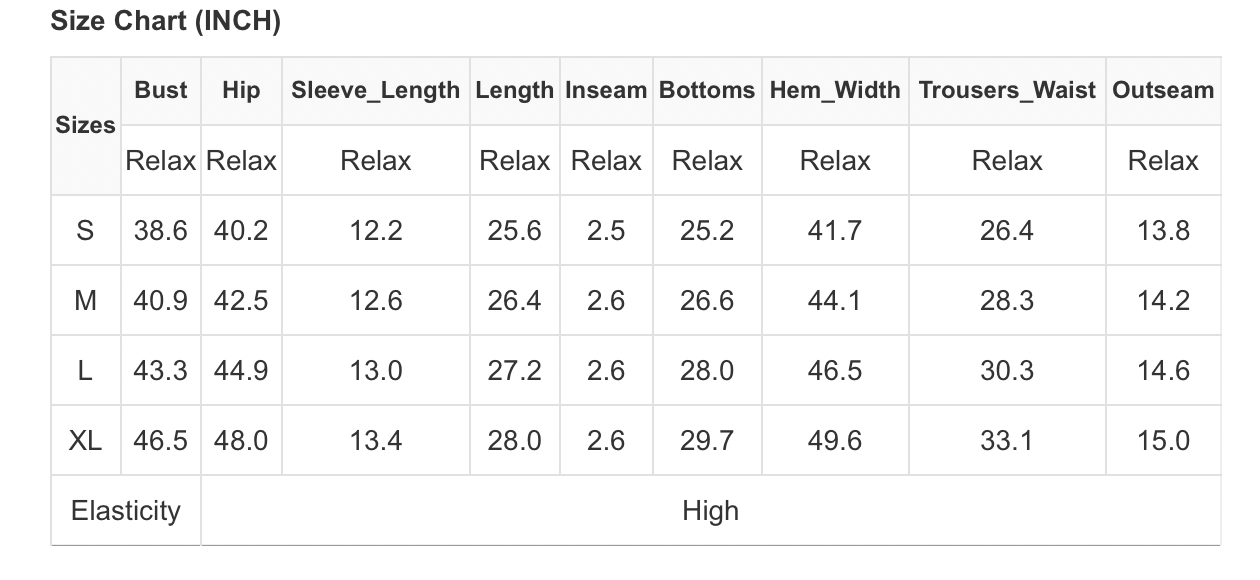Image resolution: width=1260 pixels, height=580 pixels.
Task: Click the M size row label
Action: pos(85,301)
